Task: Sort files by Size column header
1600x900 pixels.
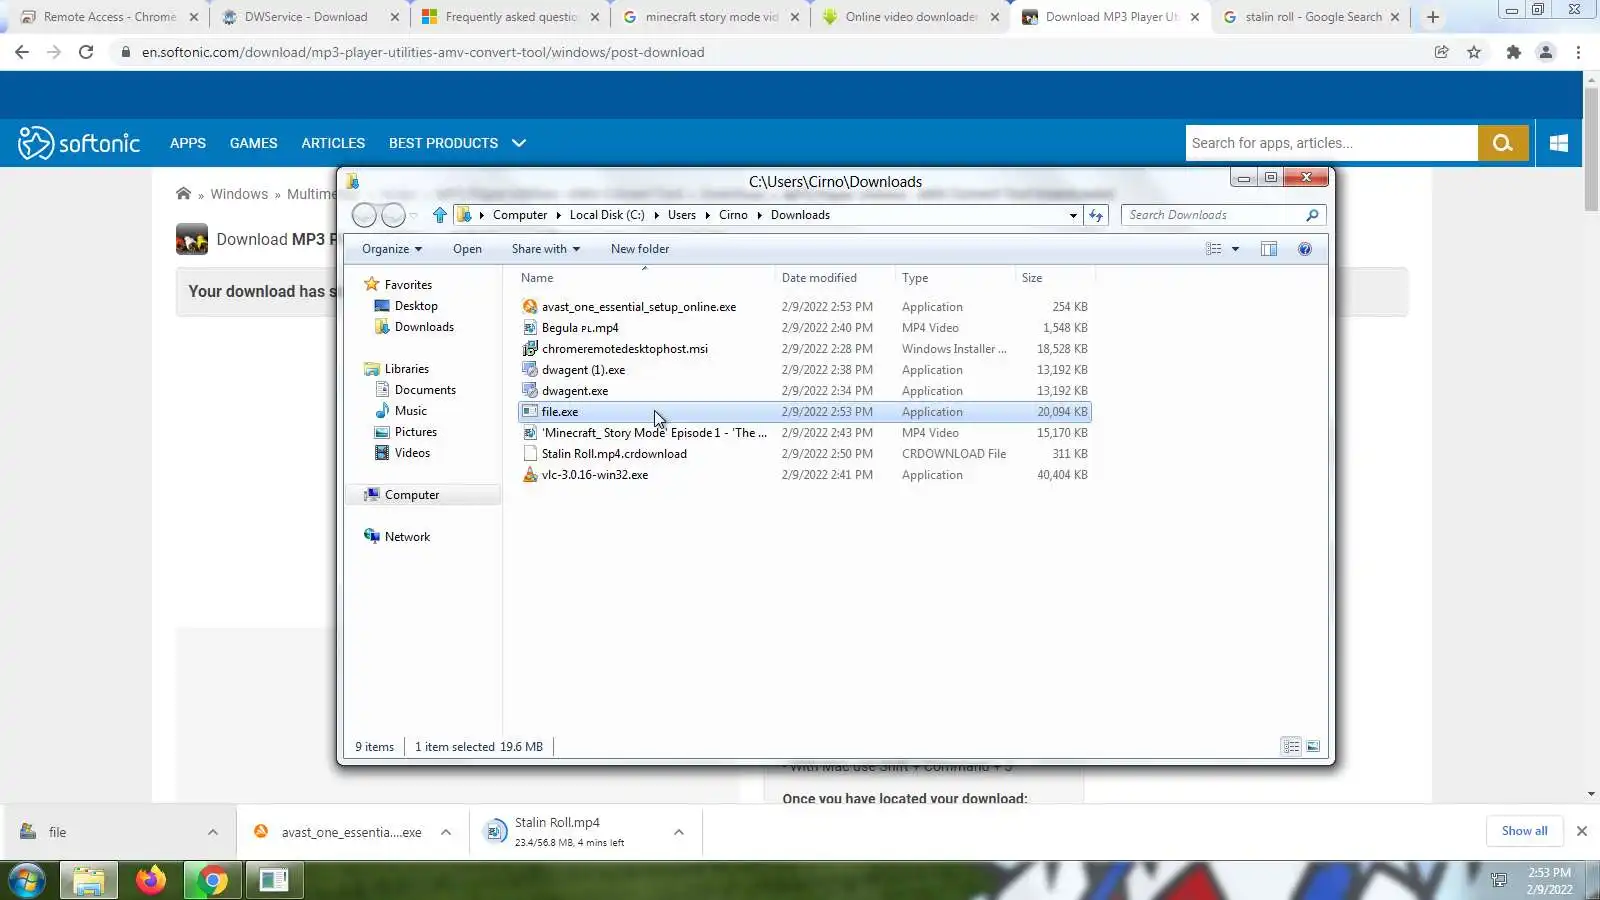Action: coord(1055,278)
